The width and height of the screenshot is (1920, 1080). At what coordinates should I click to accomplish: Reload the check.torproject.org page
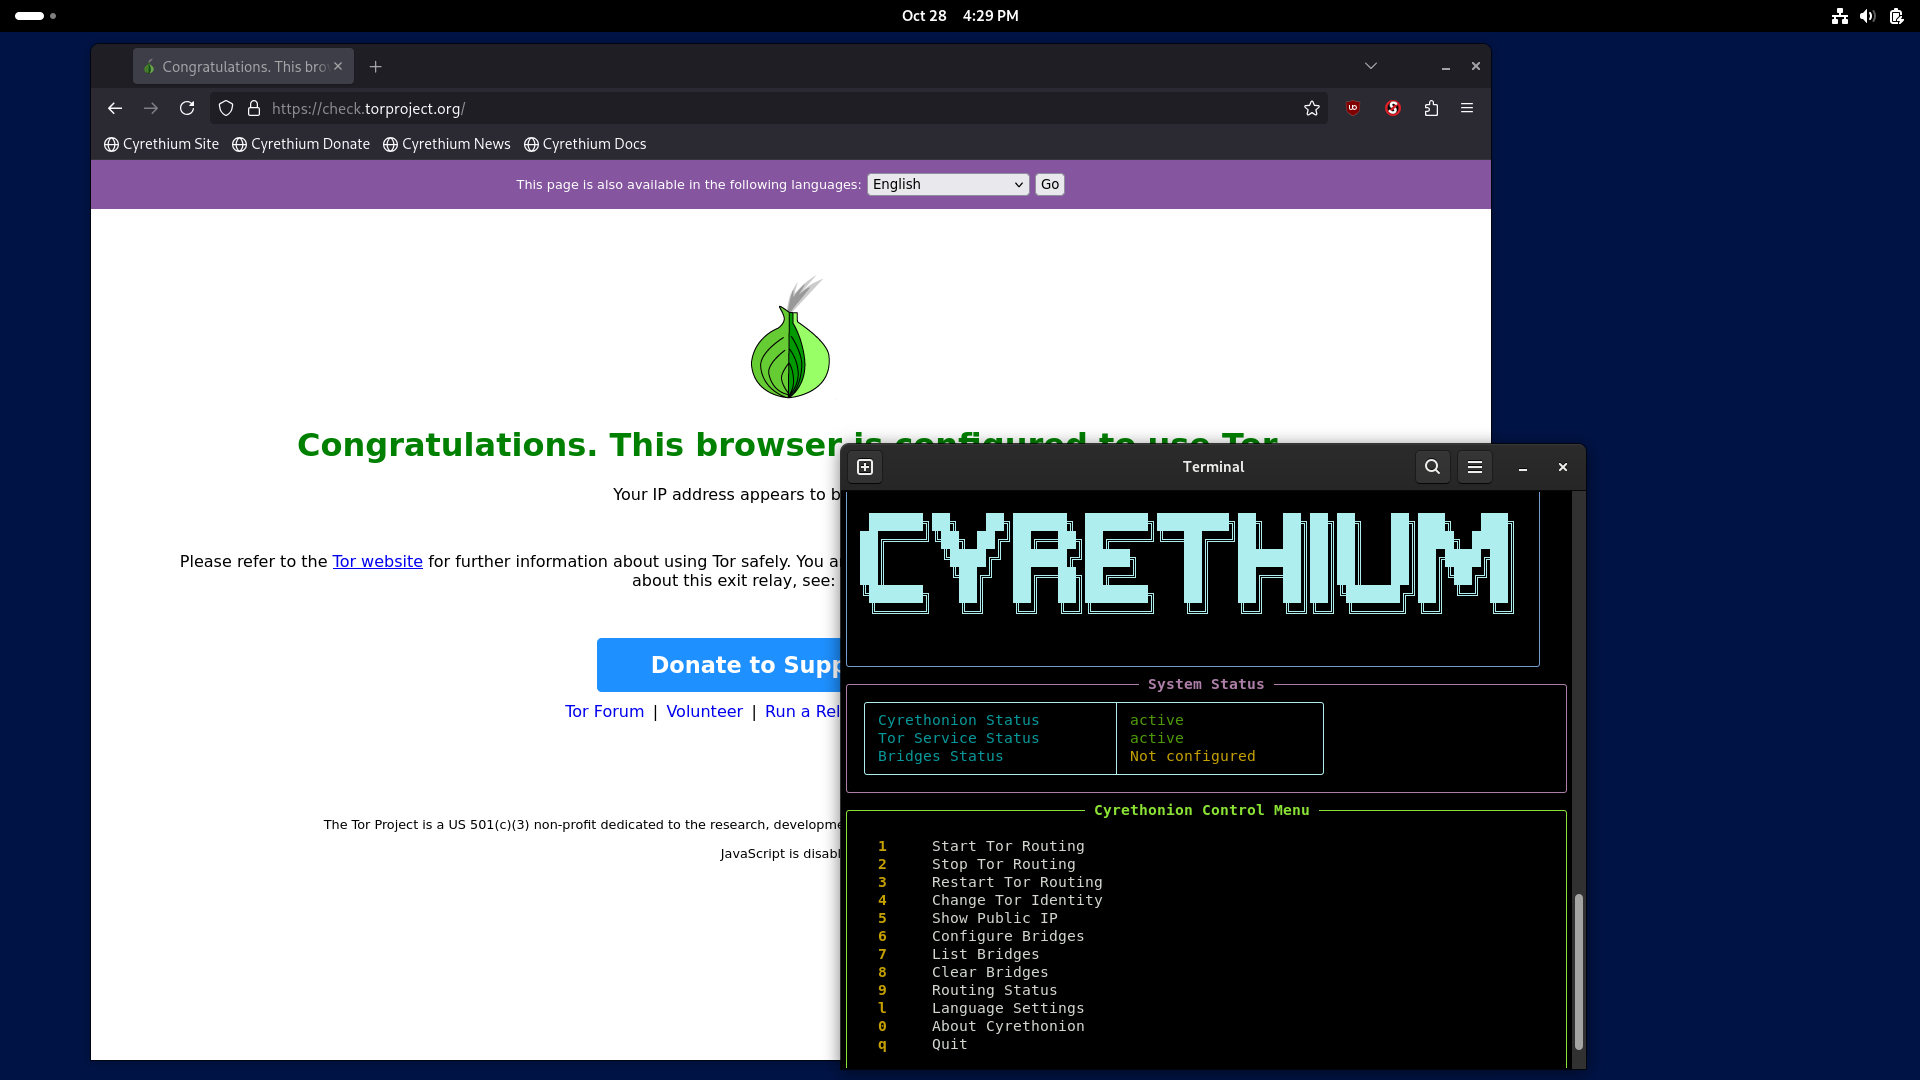click(187, 108)
